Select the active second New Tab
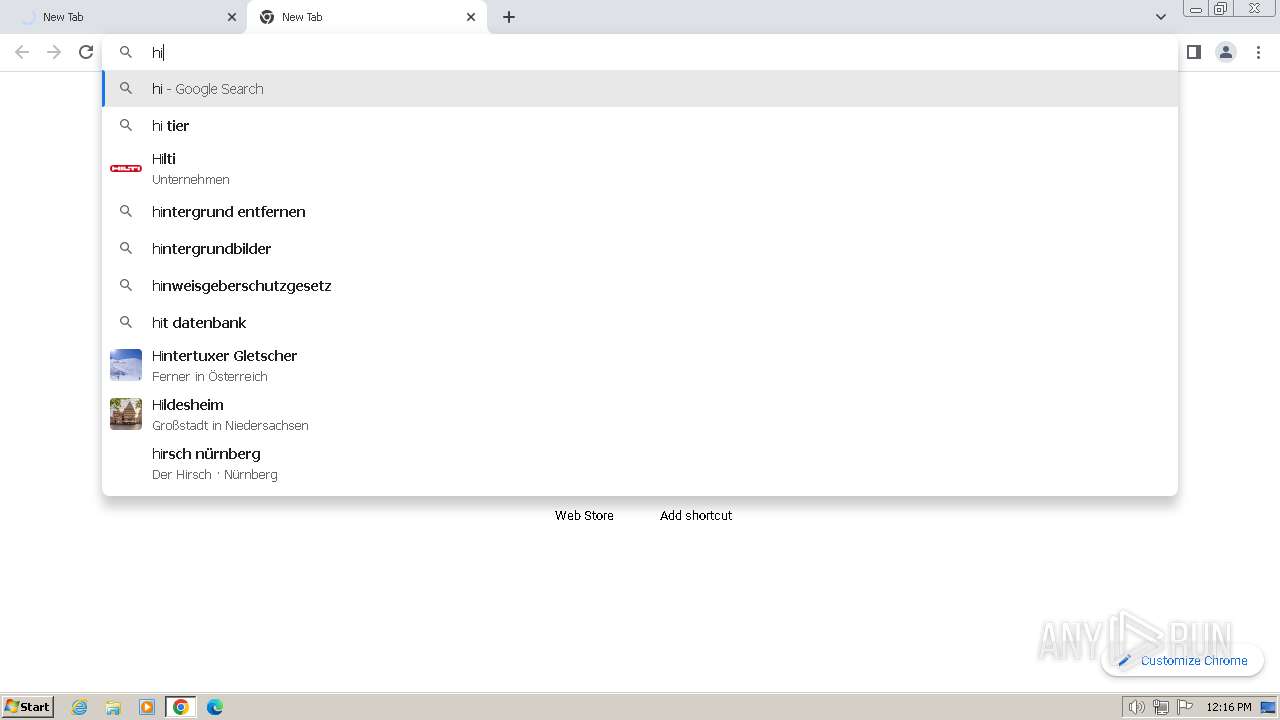Viewport: 1280px width, 720px height. coord(365,17)
